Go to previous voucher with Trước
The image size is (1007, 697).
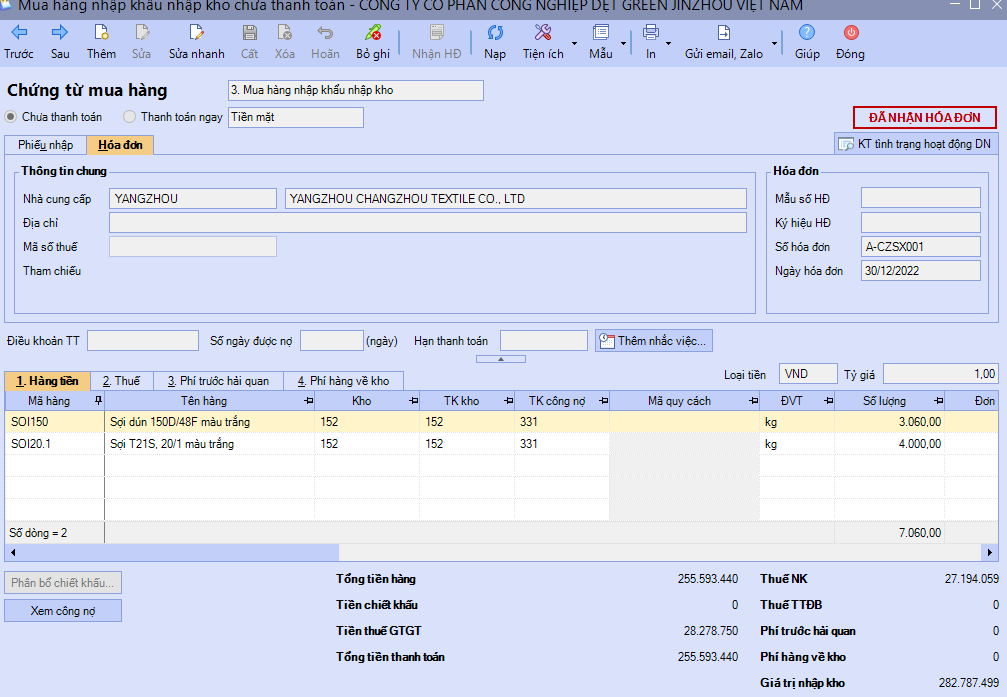(19, 42)
